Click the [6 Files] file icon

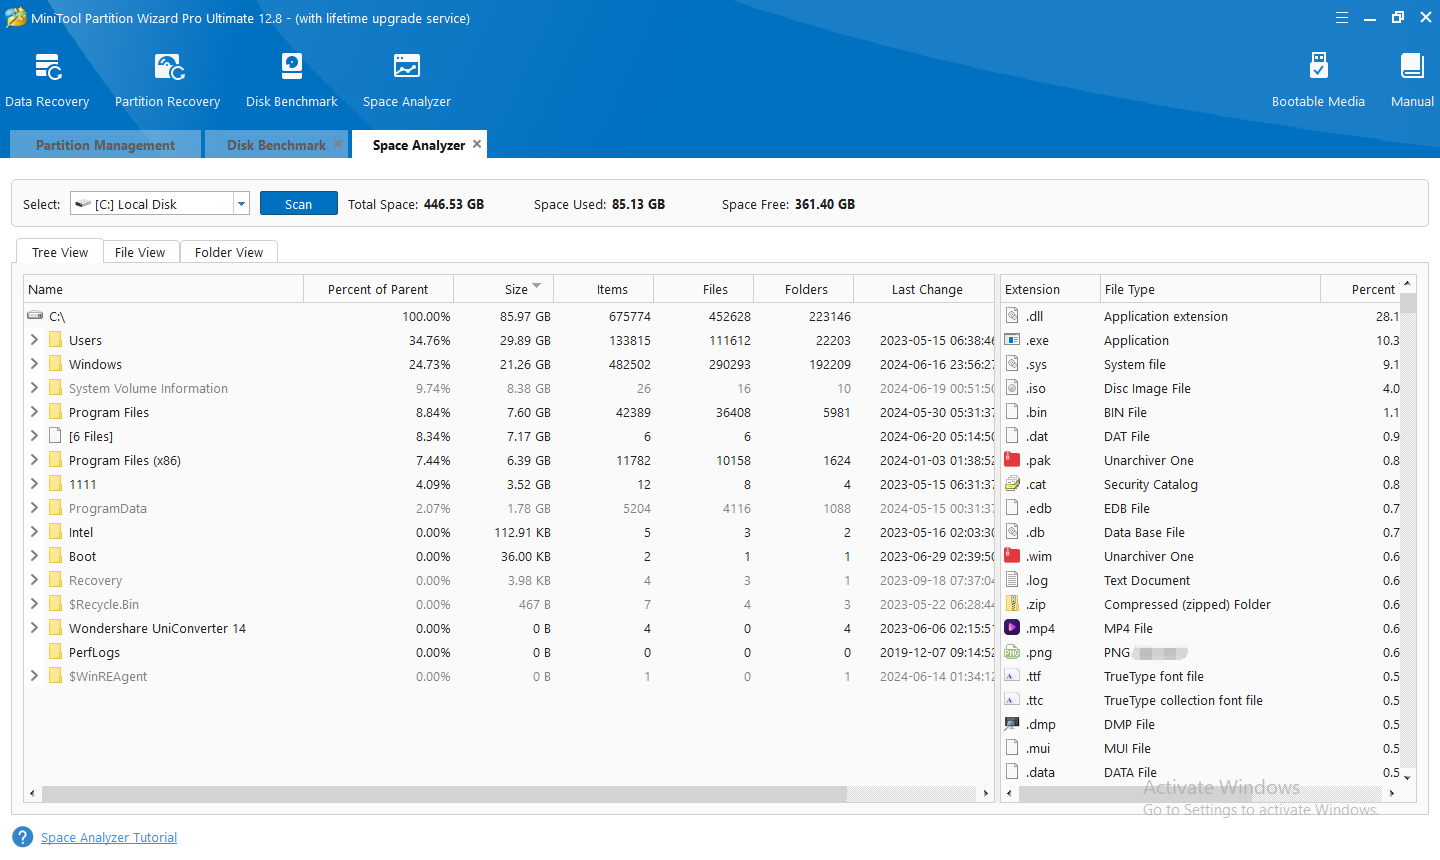pyautogui.click(x=55, y=436)
